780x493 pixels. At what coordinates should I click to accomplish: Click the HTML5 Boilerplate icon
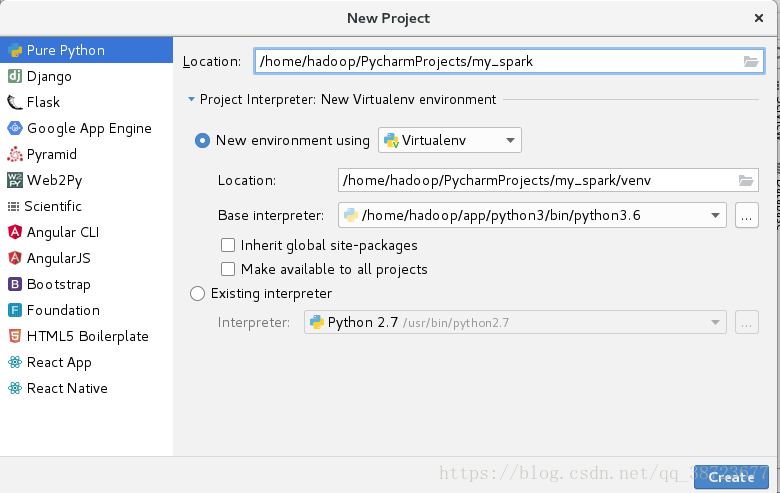(15, 336)
